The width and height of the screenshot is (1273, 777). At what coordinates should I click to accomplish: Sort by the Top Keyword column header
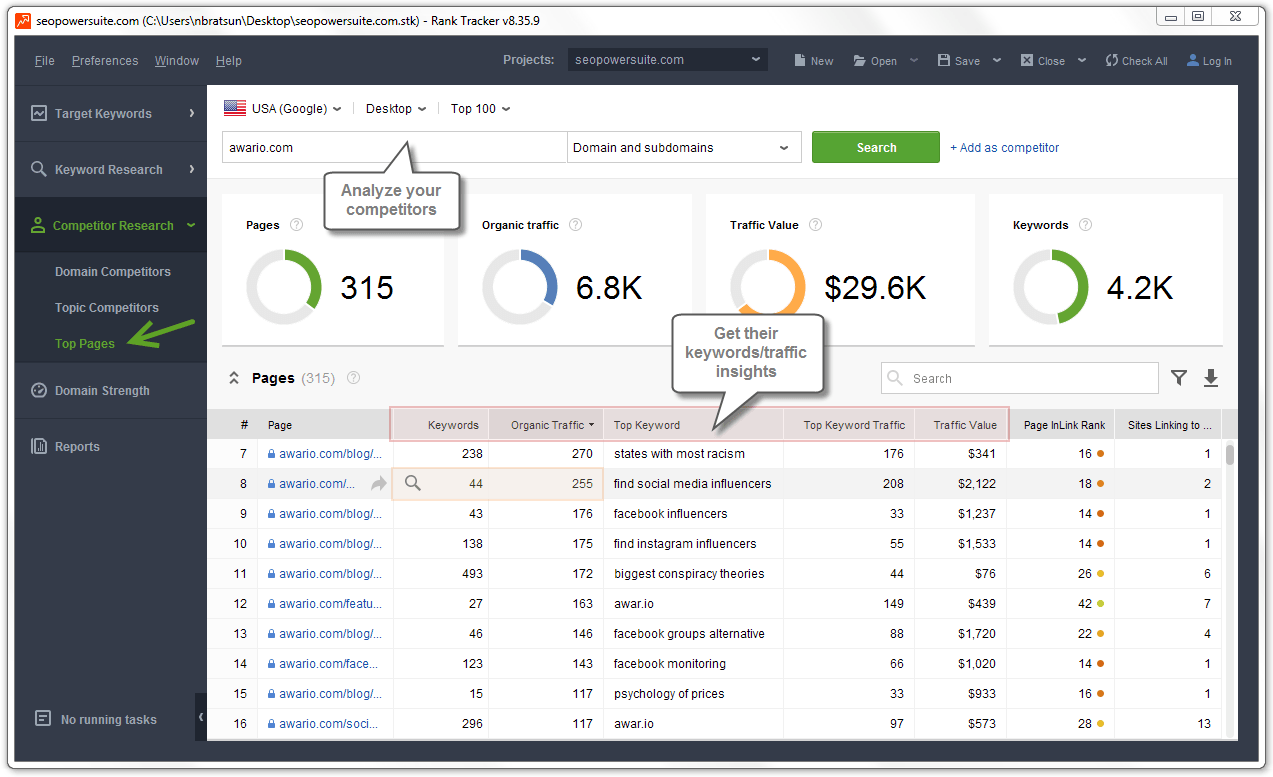click(x=694, y=425)
